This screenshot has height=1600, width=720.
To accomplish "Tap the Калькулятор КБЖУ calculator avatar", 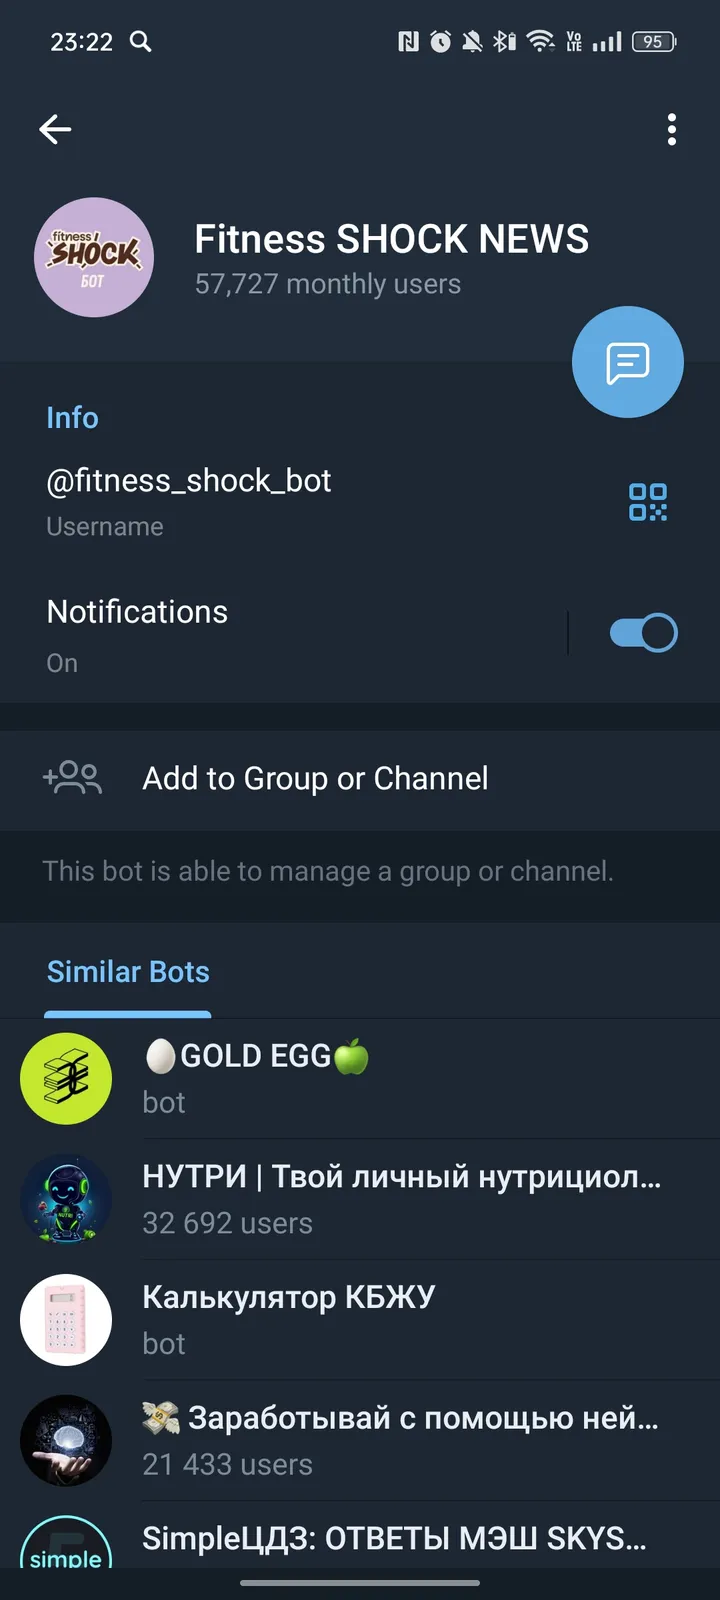I will click(x=66, y=1320).
